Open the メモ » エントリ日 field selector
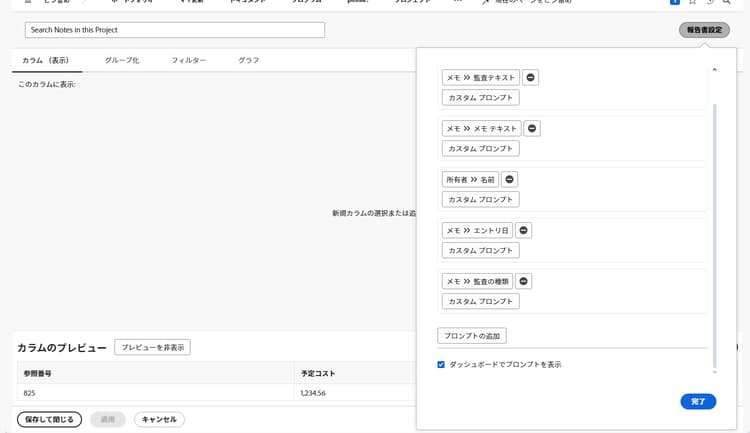Screen dimensions: 750x433 (x=477, y=230)
